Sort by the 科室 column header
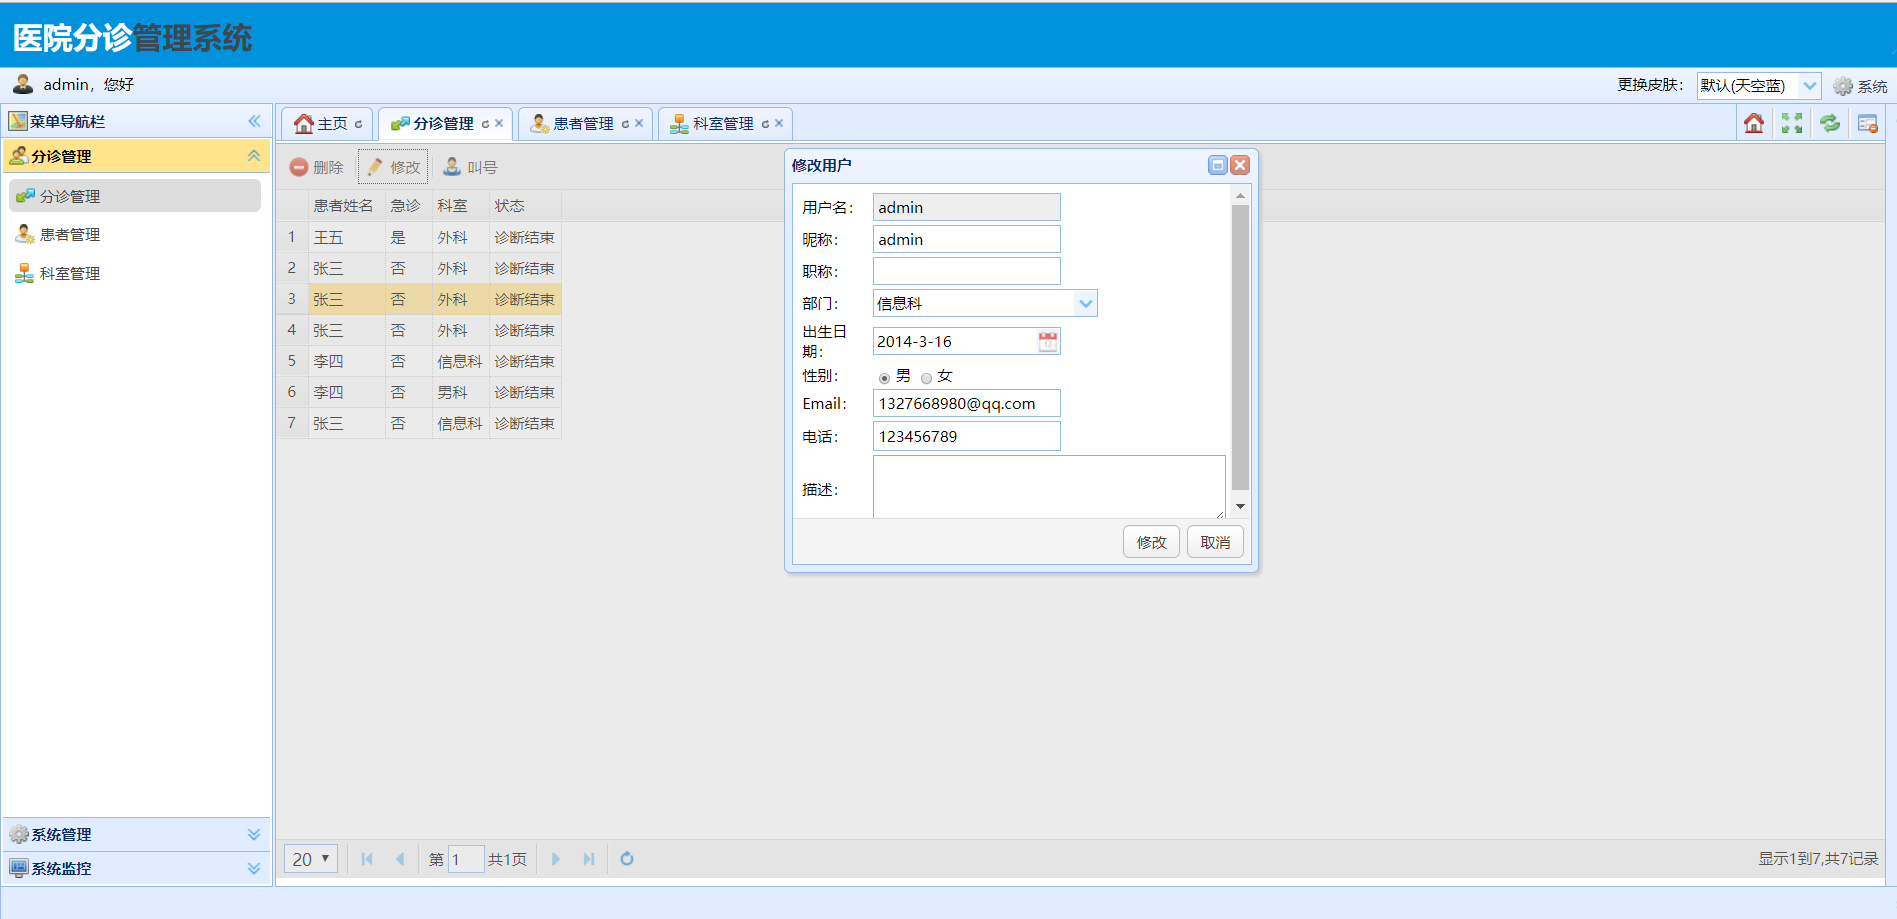Screen dimensions: 1897x919 [x=459, y=206]
